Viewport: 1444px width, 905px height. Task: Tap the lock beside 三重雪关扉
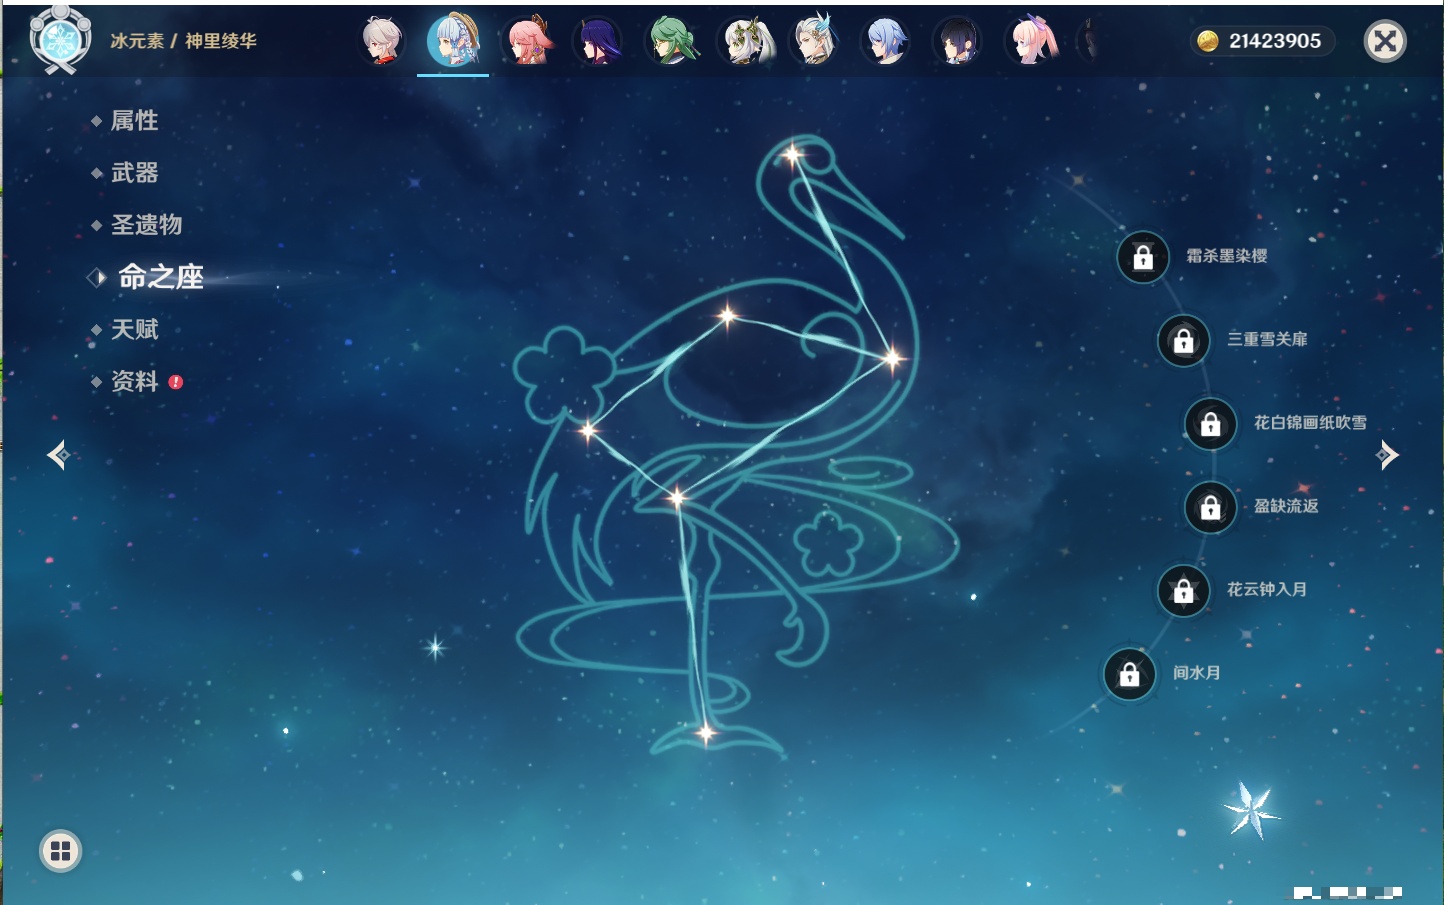click(x=1184, y=341)
